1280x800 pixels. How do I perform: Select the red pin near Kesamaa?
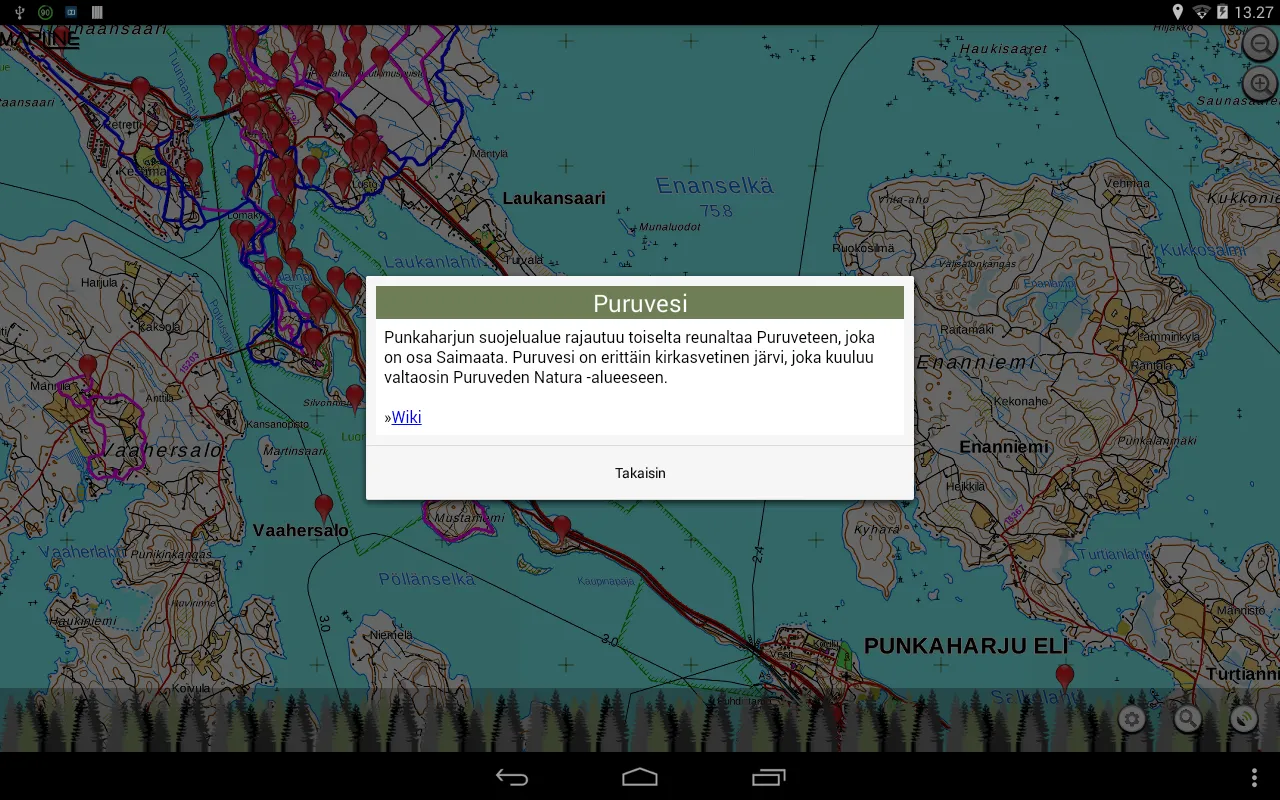coord(194,172)
